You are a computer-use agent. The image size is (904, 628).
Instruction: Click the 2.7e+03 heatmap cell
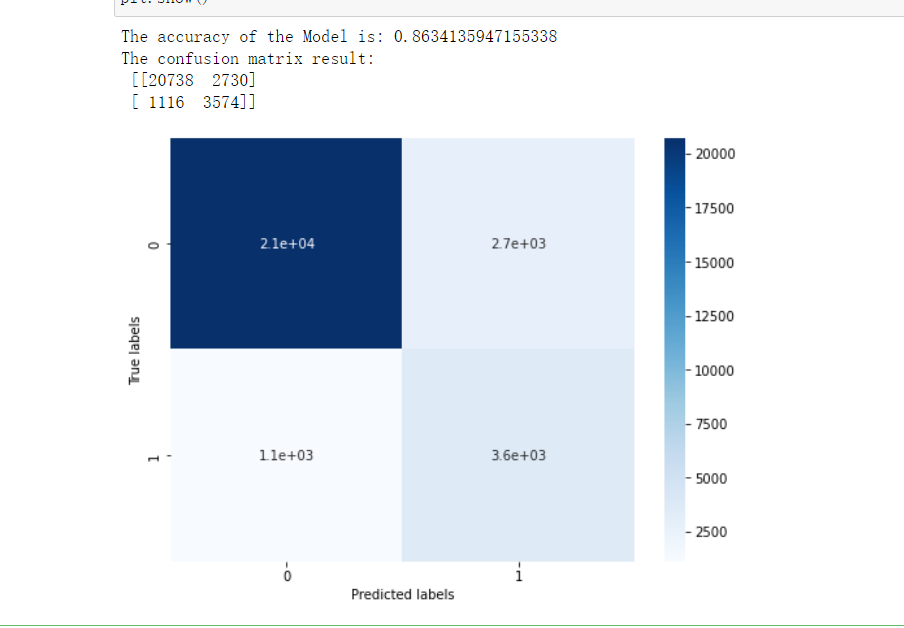point(518,243)
